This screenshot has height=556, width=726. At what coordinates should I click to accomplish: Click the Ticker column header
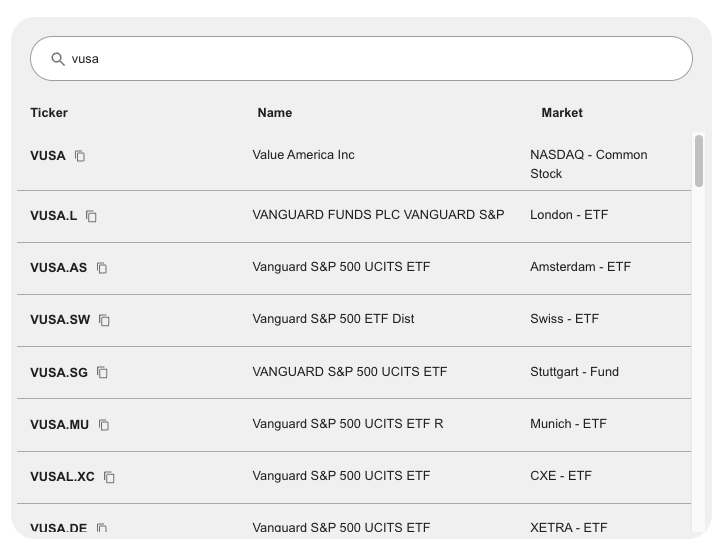click(x=49, y=113)
